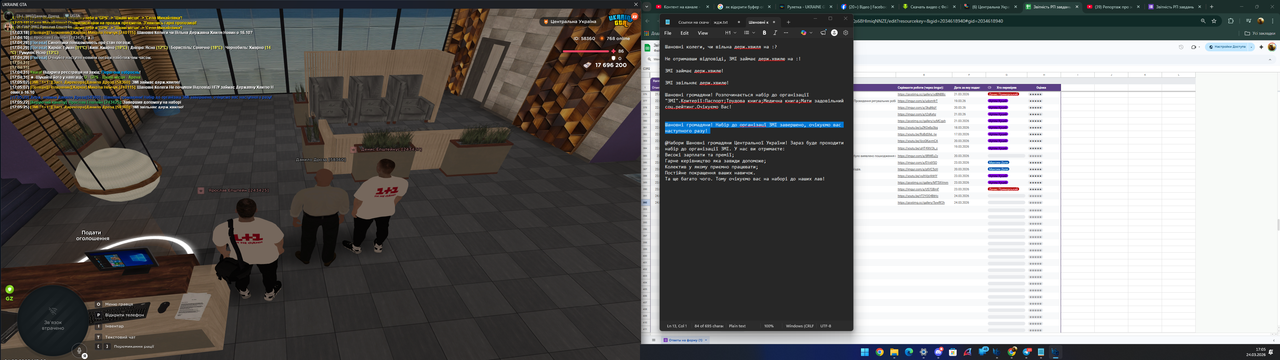1280x360 pixels.
Task: Switch to the 'Ссылки на скачк' Notepad tab
Action: (693, 22)
